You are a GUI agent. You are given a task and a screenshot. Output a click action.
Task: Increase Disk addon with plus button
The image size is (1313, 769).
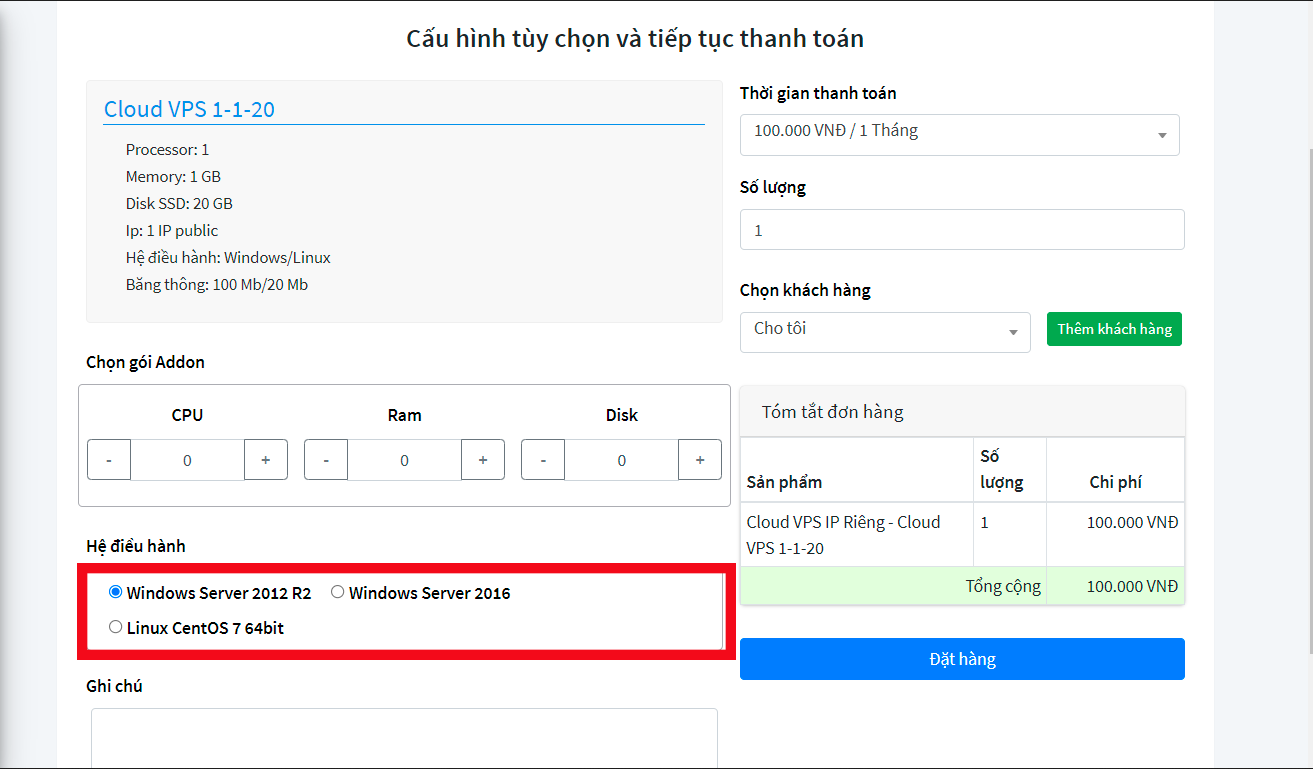point(700,460)
